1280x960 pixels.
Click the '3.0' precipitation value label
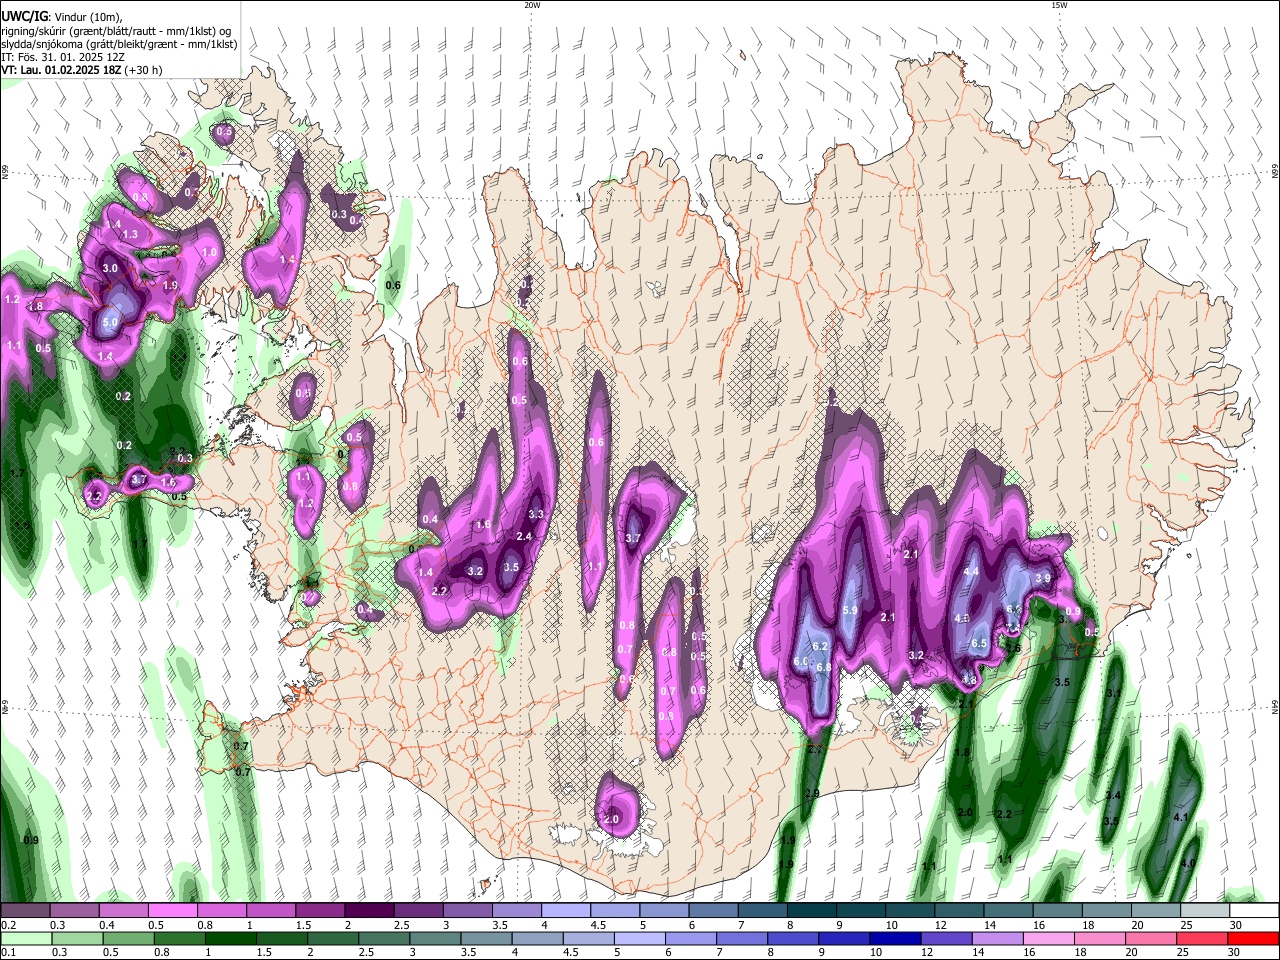tap(110, 269)
